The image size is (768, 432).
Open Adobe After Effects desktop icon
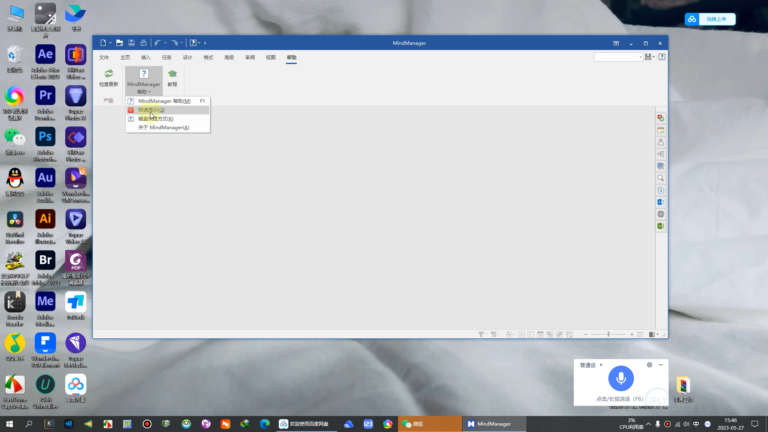pyautogui.click(x=45, y=61)
